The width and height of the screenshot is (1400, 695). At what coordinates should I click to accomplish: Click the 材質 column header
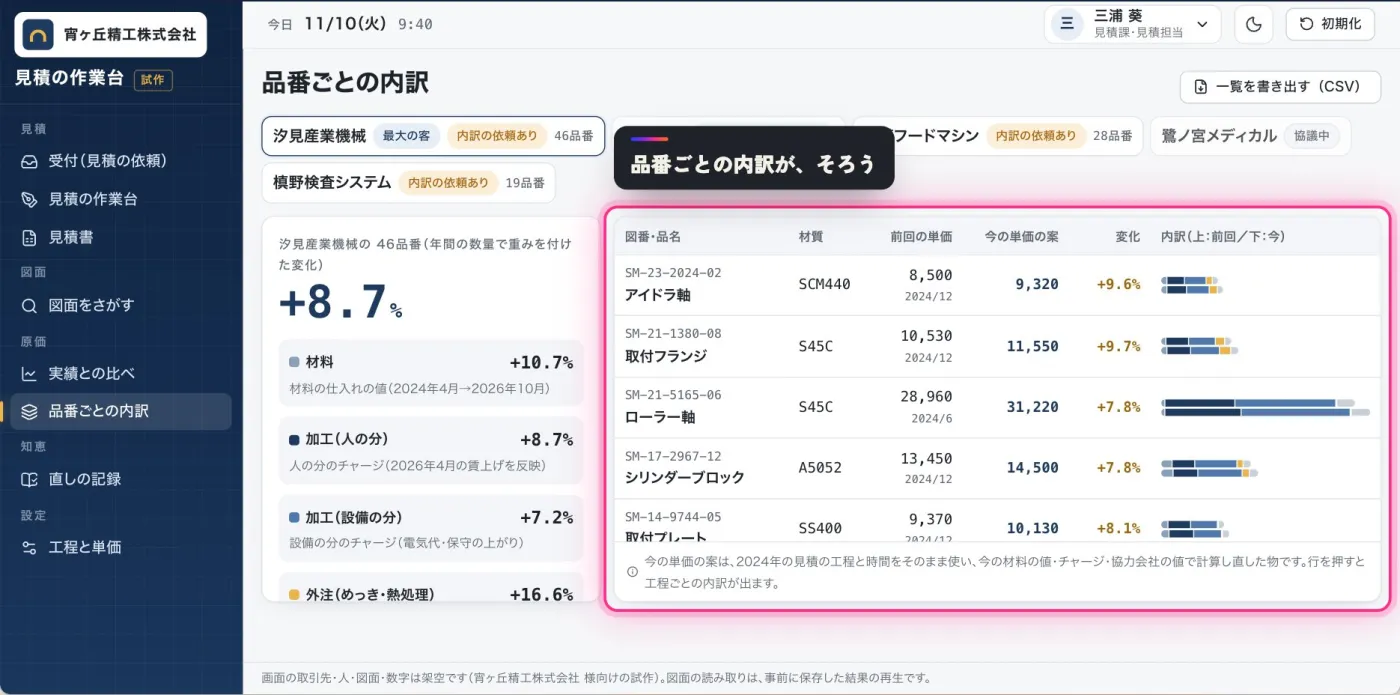click(811, 237)
